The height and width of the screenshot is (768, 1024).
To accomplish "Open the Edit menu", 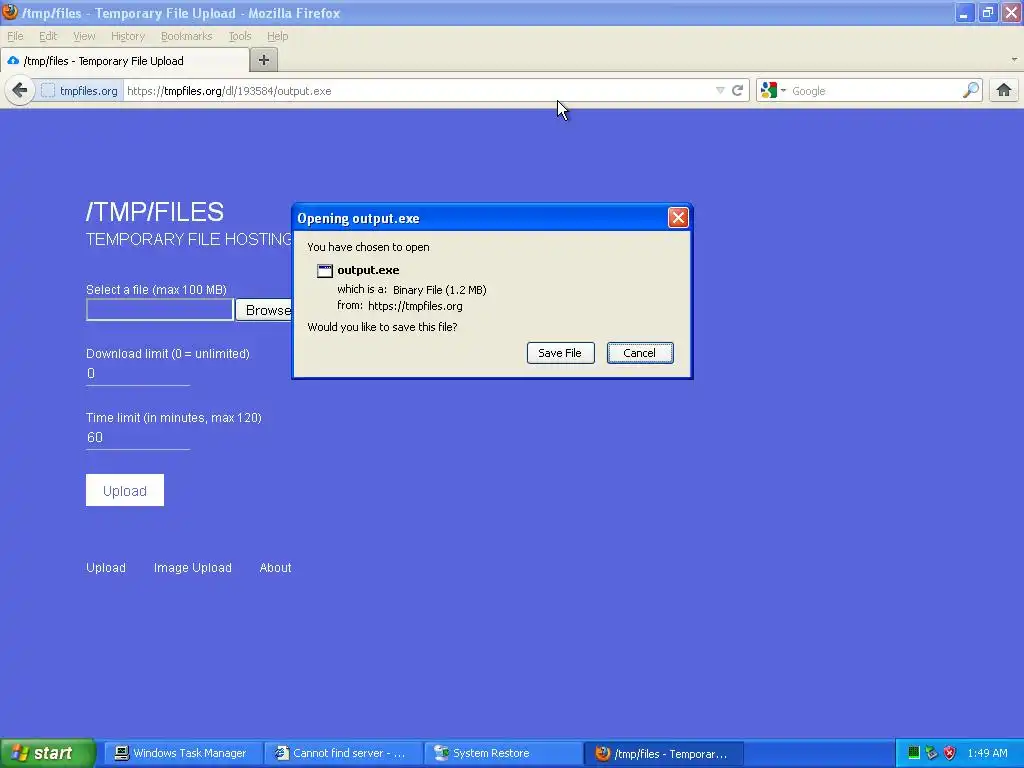I will pos(48,36).
